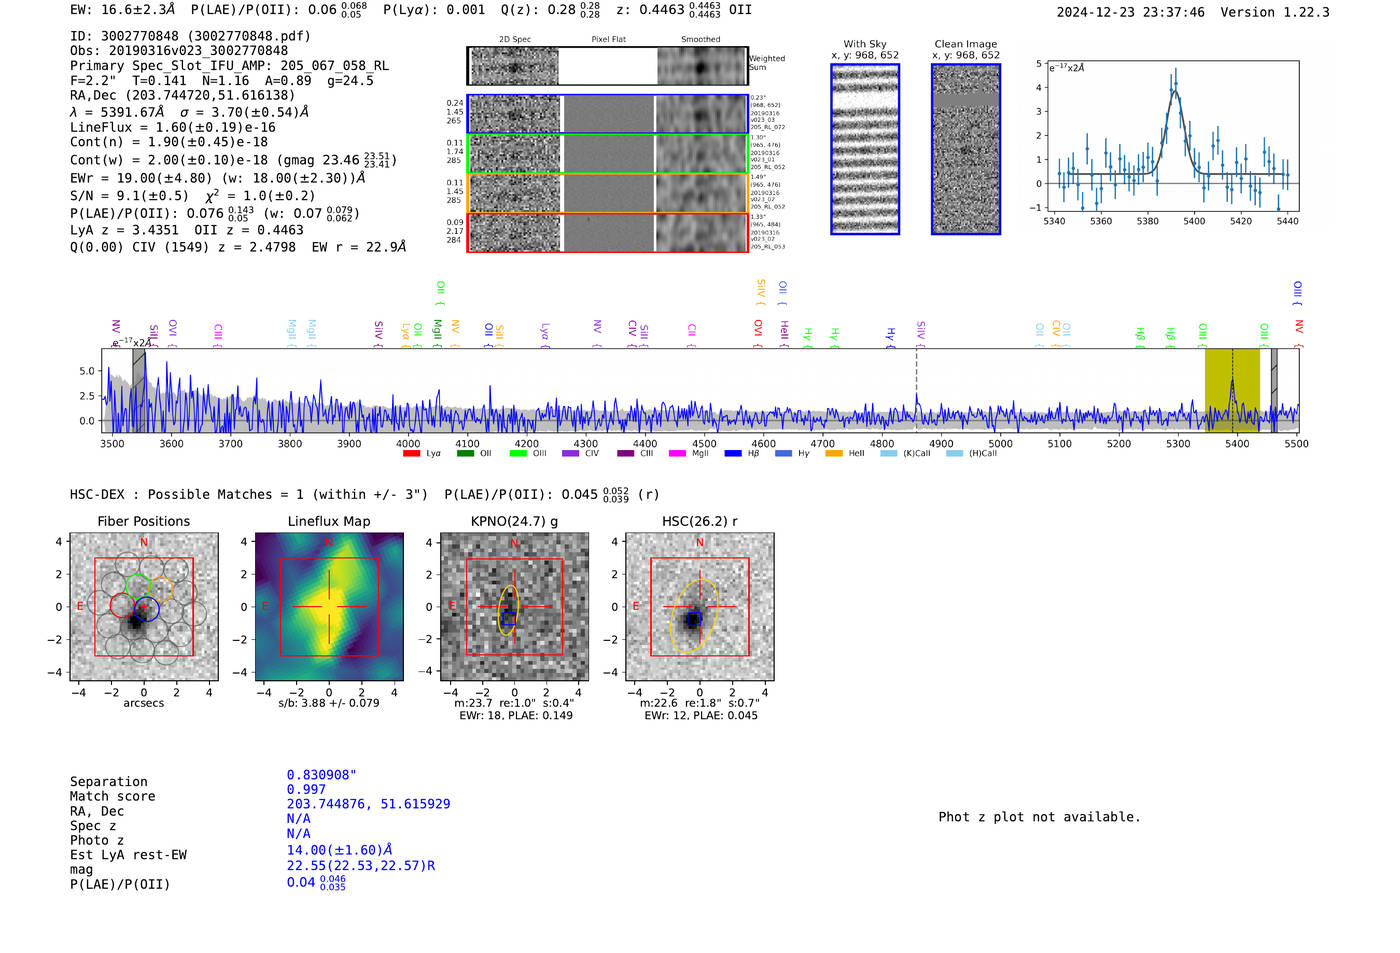This screenshot has width=1400, height=953.
Task: Open the Fiber Positions cutout image
Action: [x=144, y=607]
